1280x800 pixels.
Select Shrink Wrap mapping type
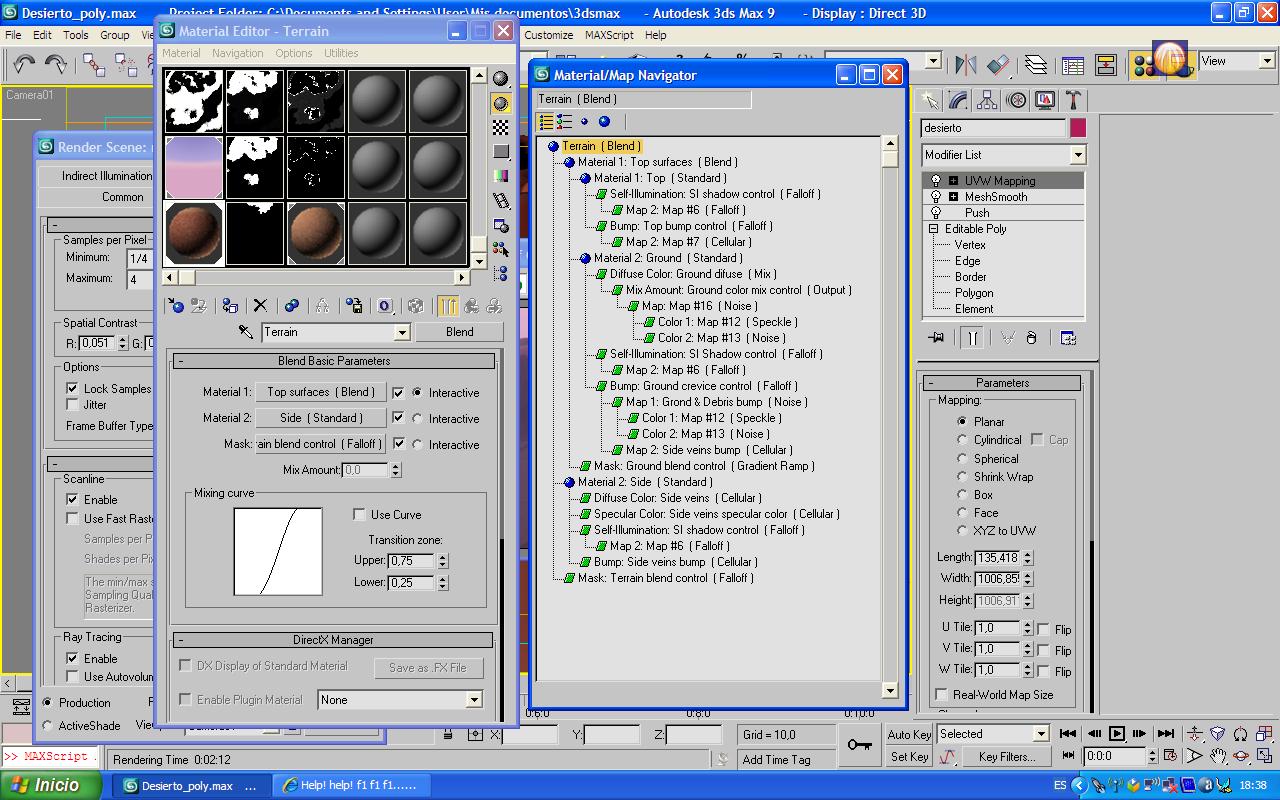(x=962, y=476)
